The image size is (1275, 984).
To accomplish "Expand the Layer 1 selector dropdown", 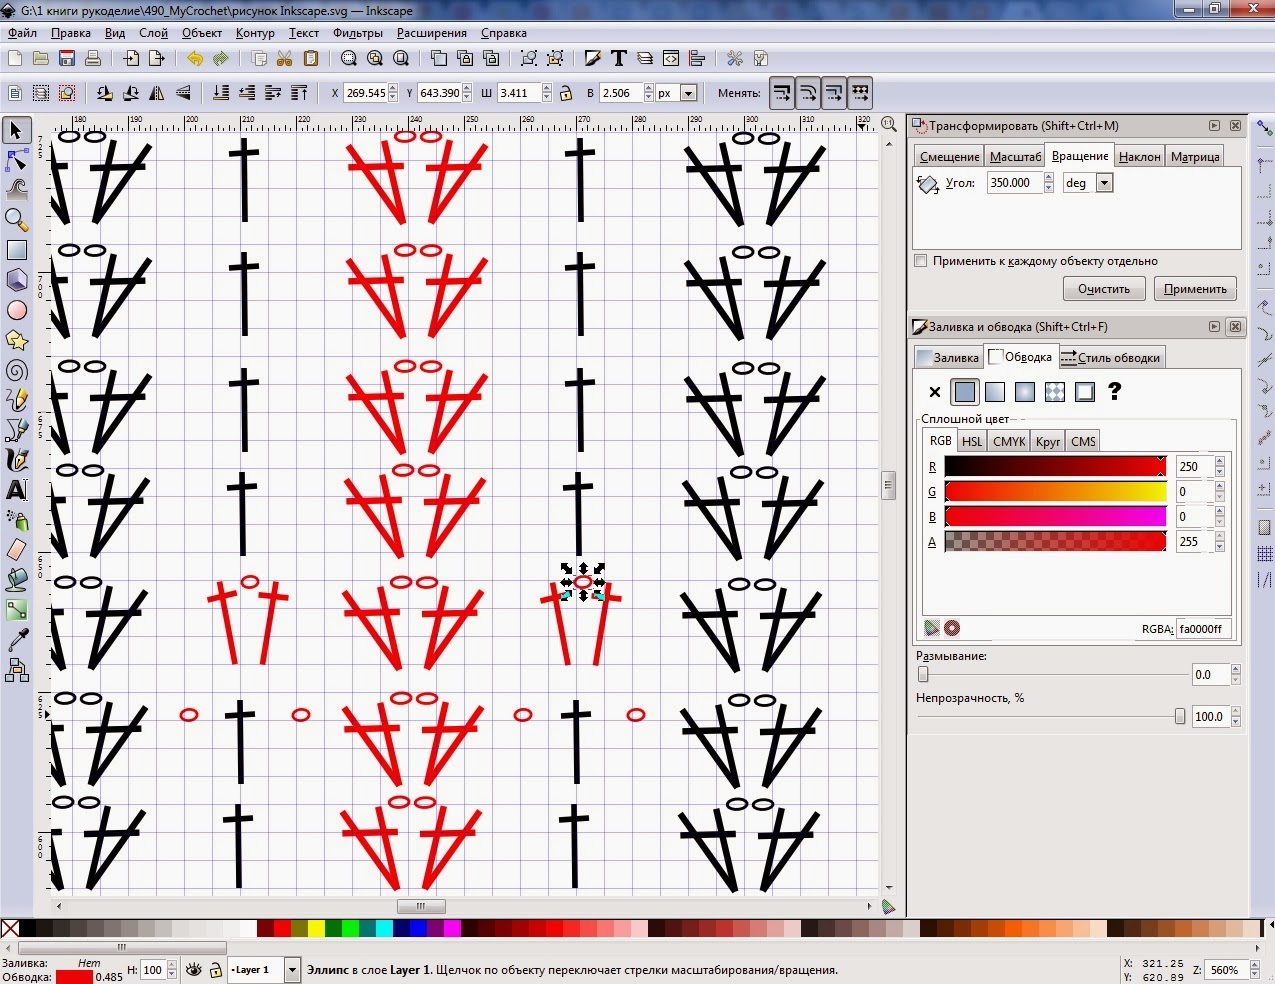I will [x=293, y=970].
